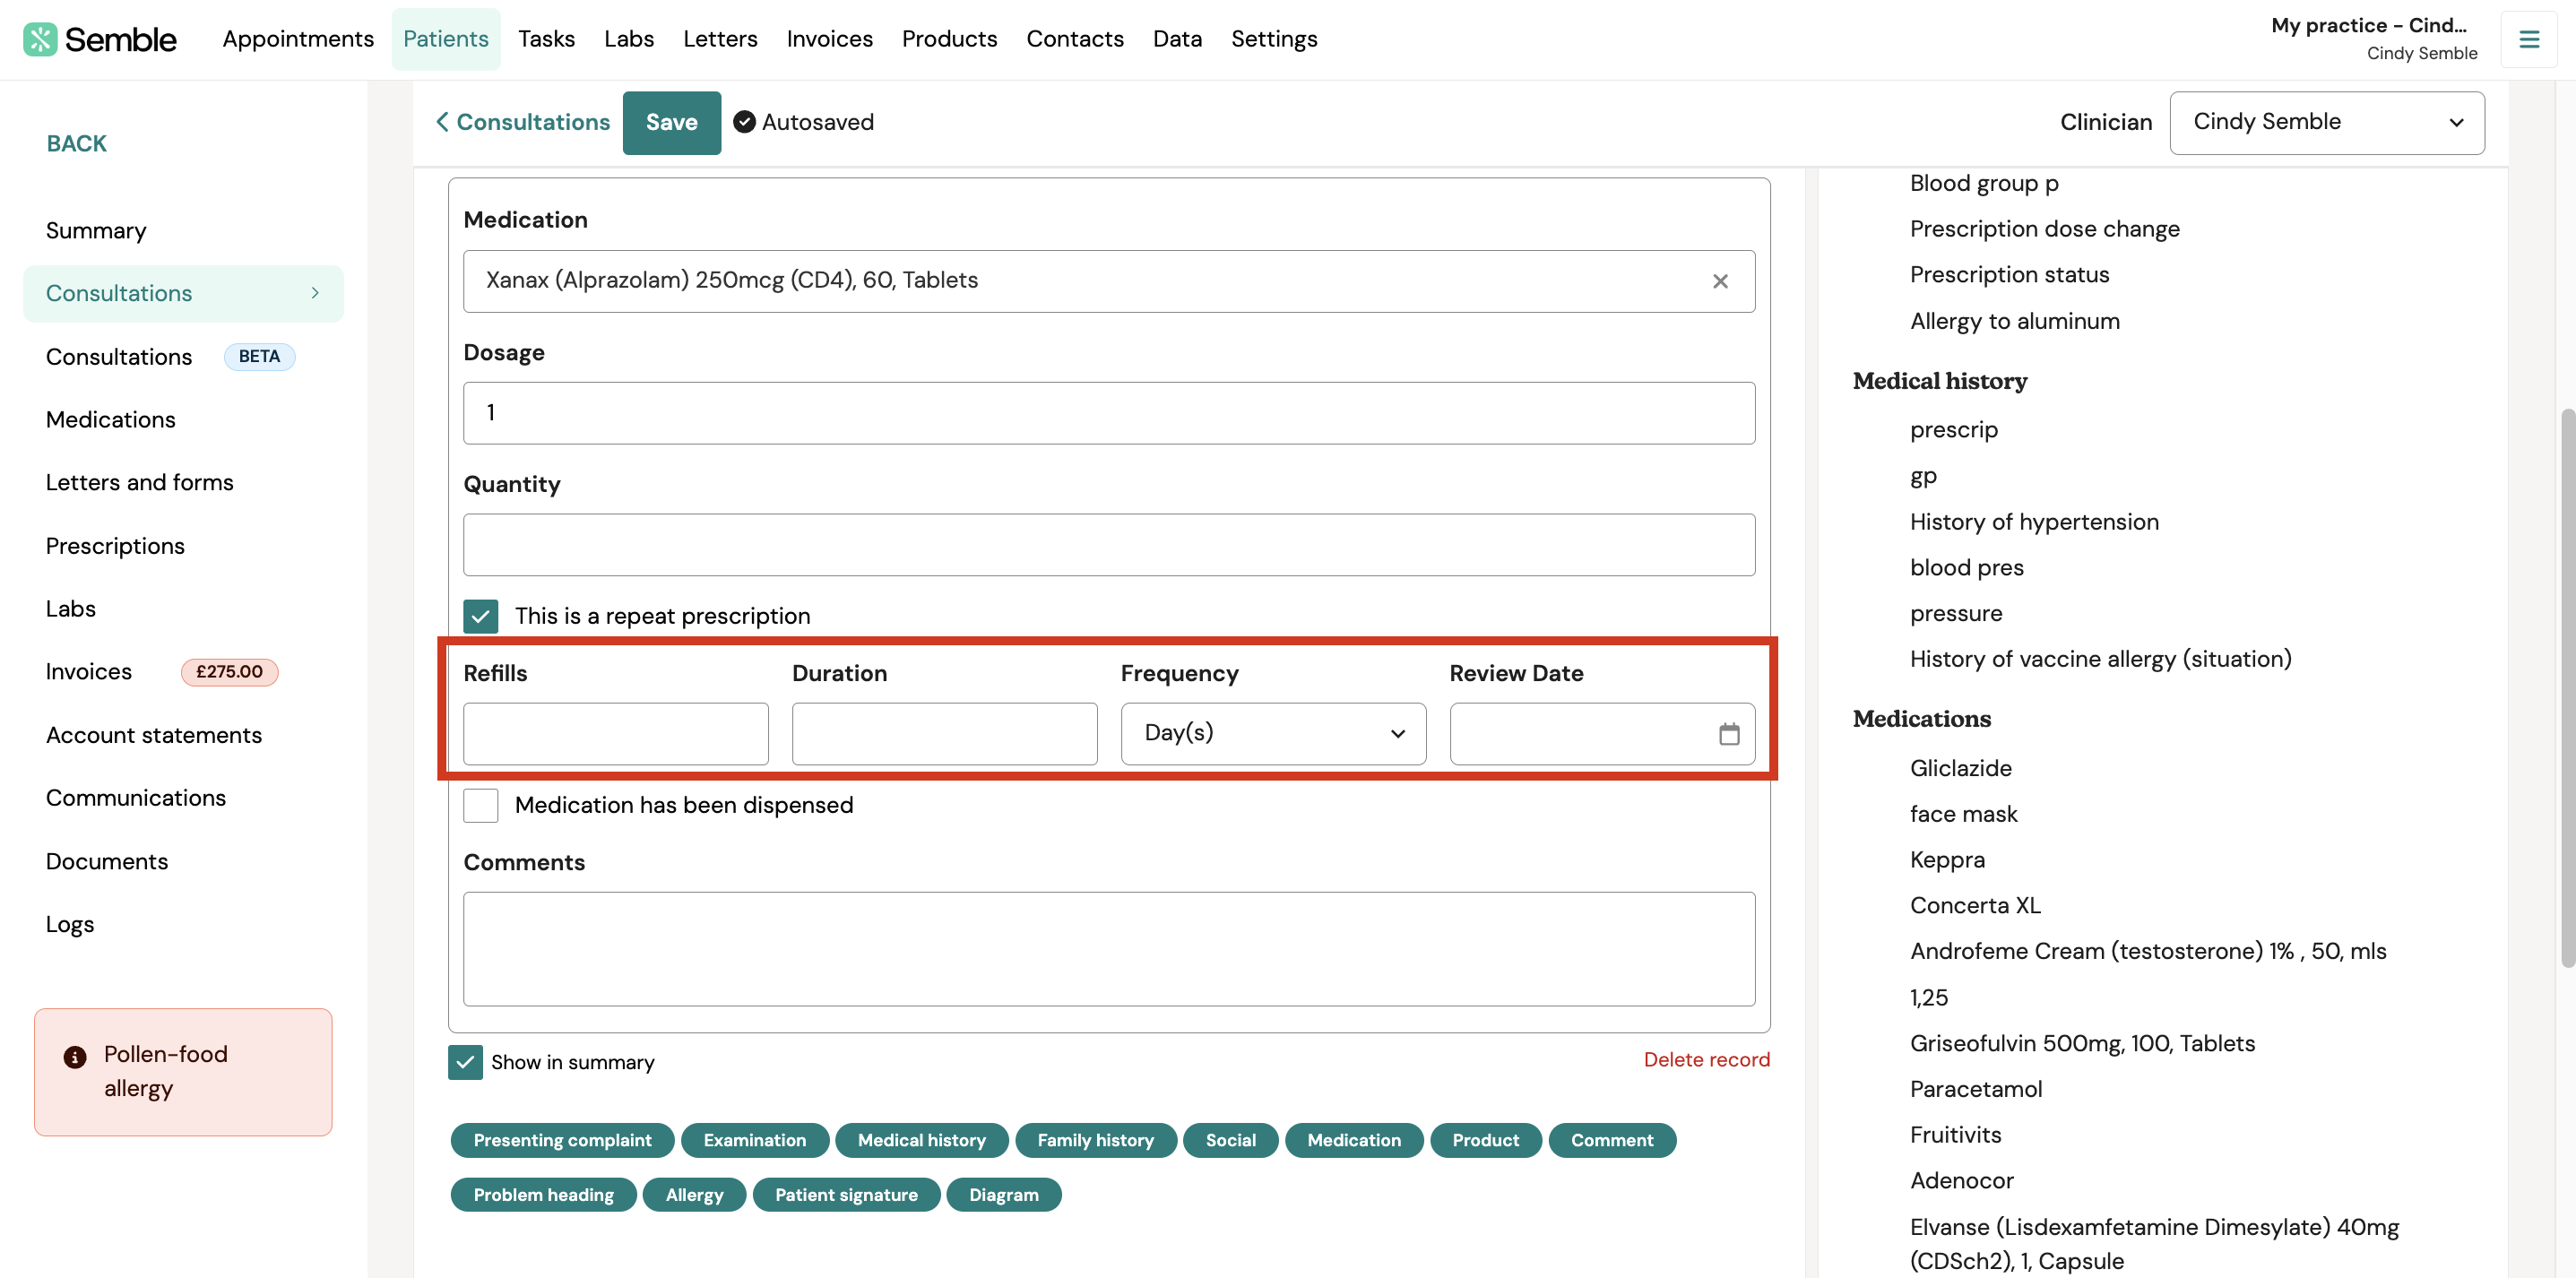Image resolution: width=2576 pixels, height=1278 pixels.
Task: Click the Autosaved checkmark icon
Action: point(744,122)
